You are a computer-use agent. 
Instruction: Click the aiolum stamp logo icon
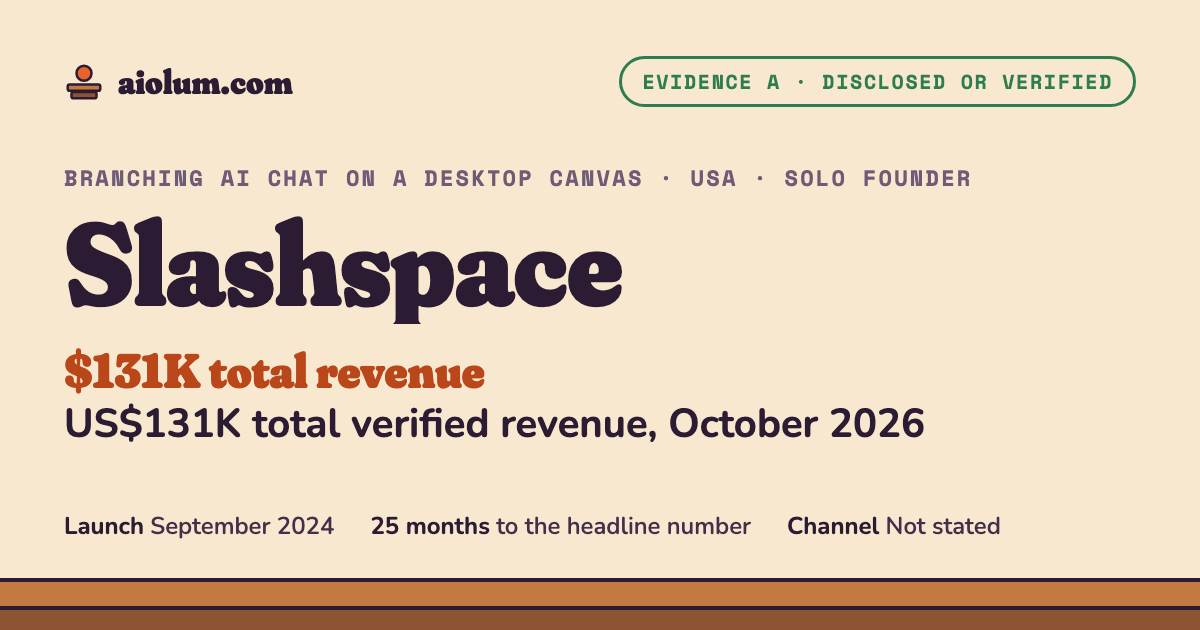pos(83,82)
